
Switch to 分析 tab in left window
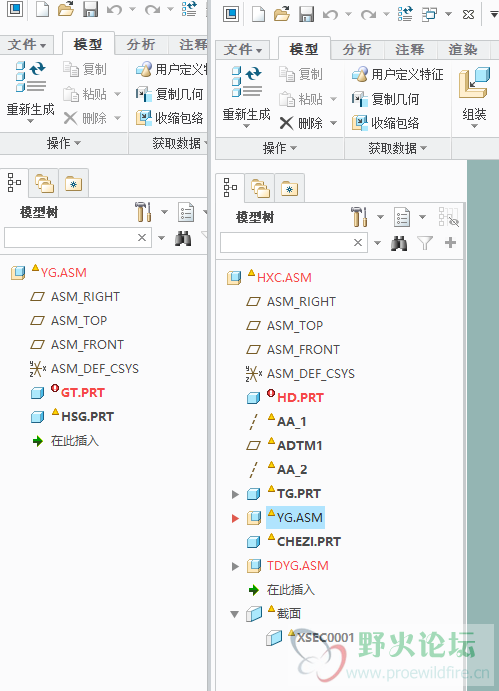pyautogui.click(x=141, y=45)
